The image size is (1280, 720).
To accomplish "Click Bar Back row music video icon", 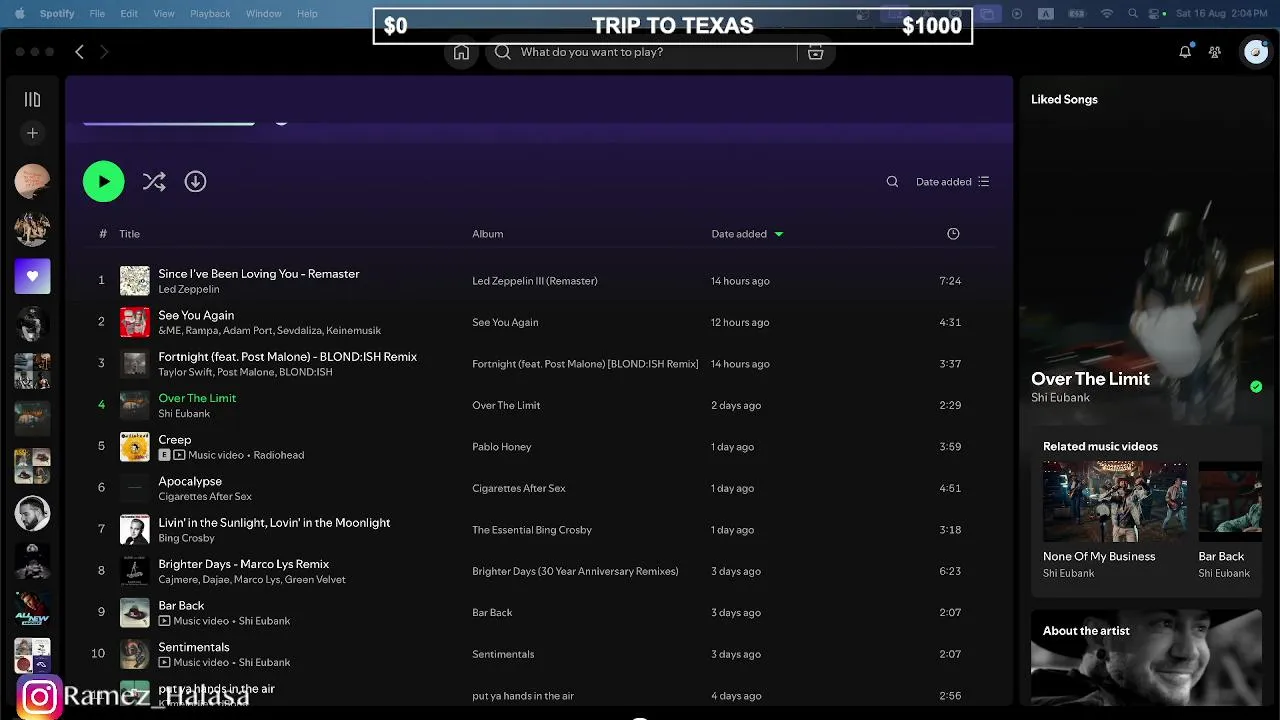I will click(x=164, y=621).
